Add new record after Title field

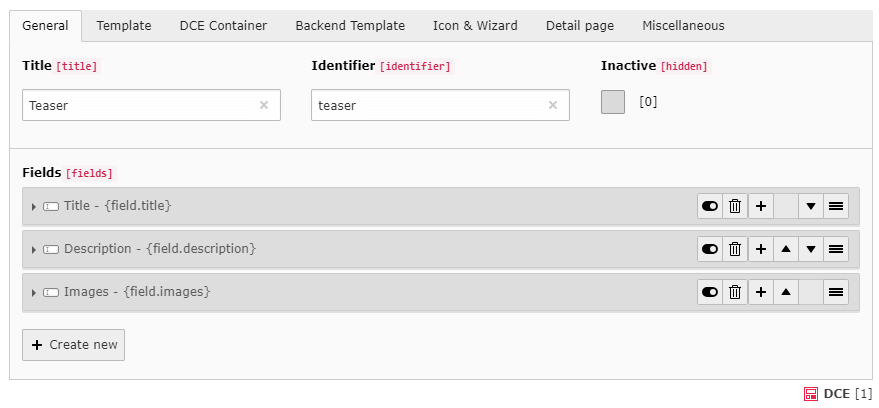tap(761, 206)
